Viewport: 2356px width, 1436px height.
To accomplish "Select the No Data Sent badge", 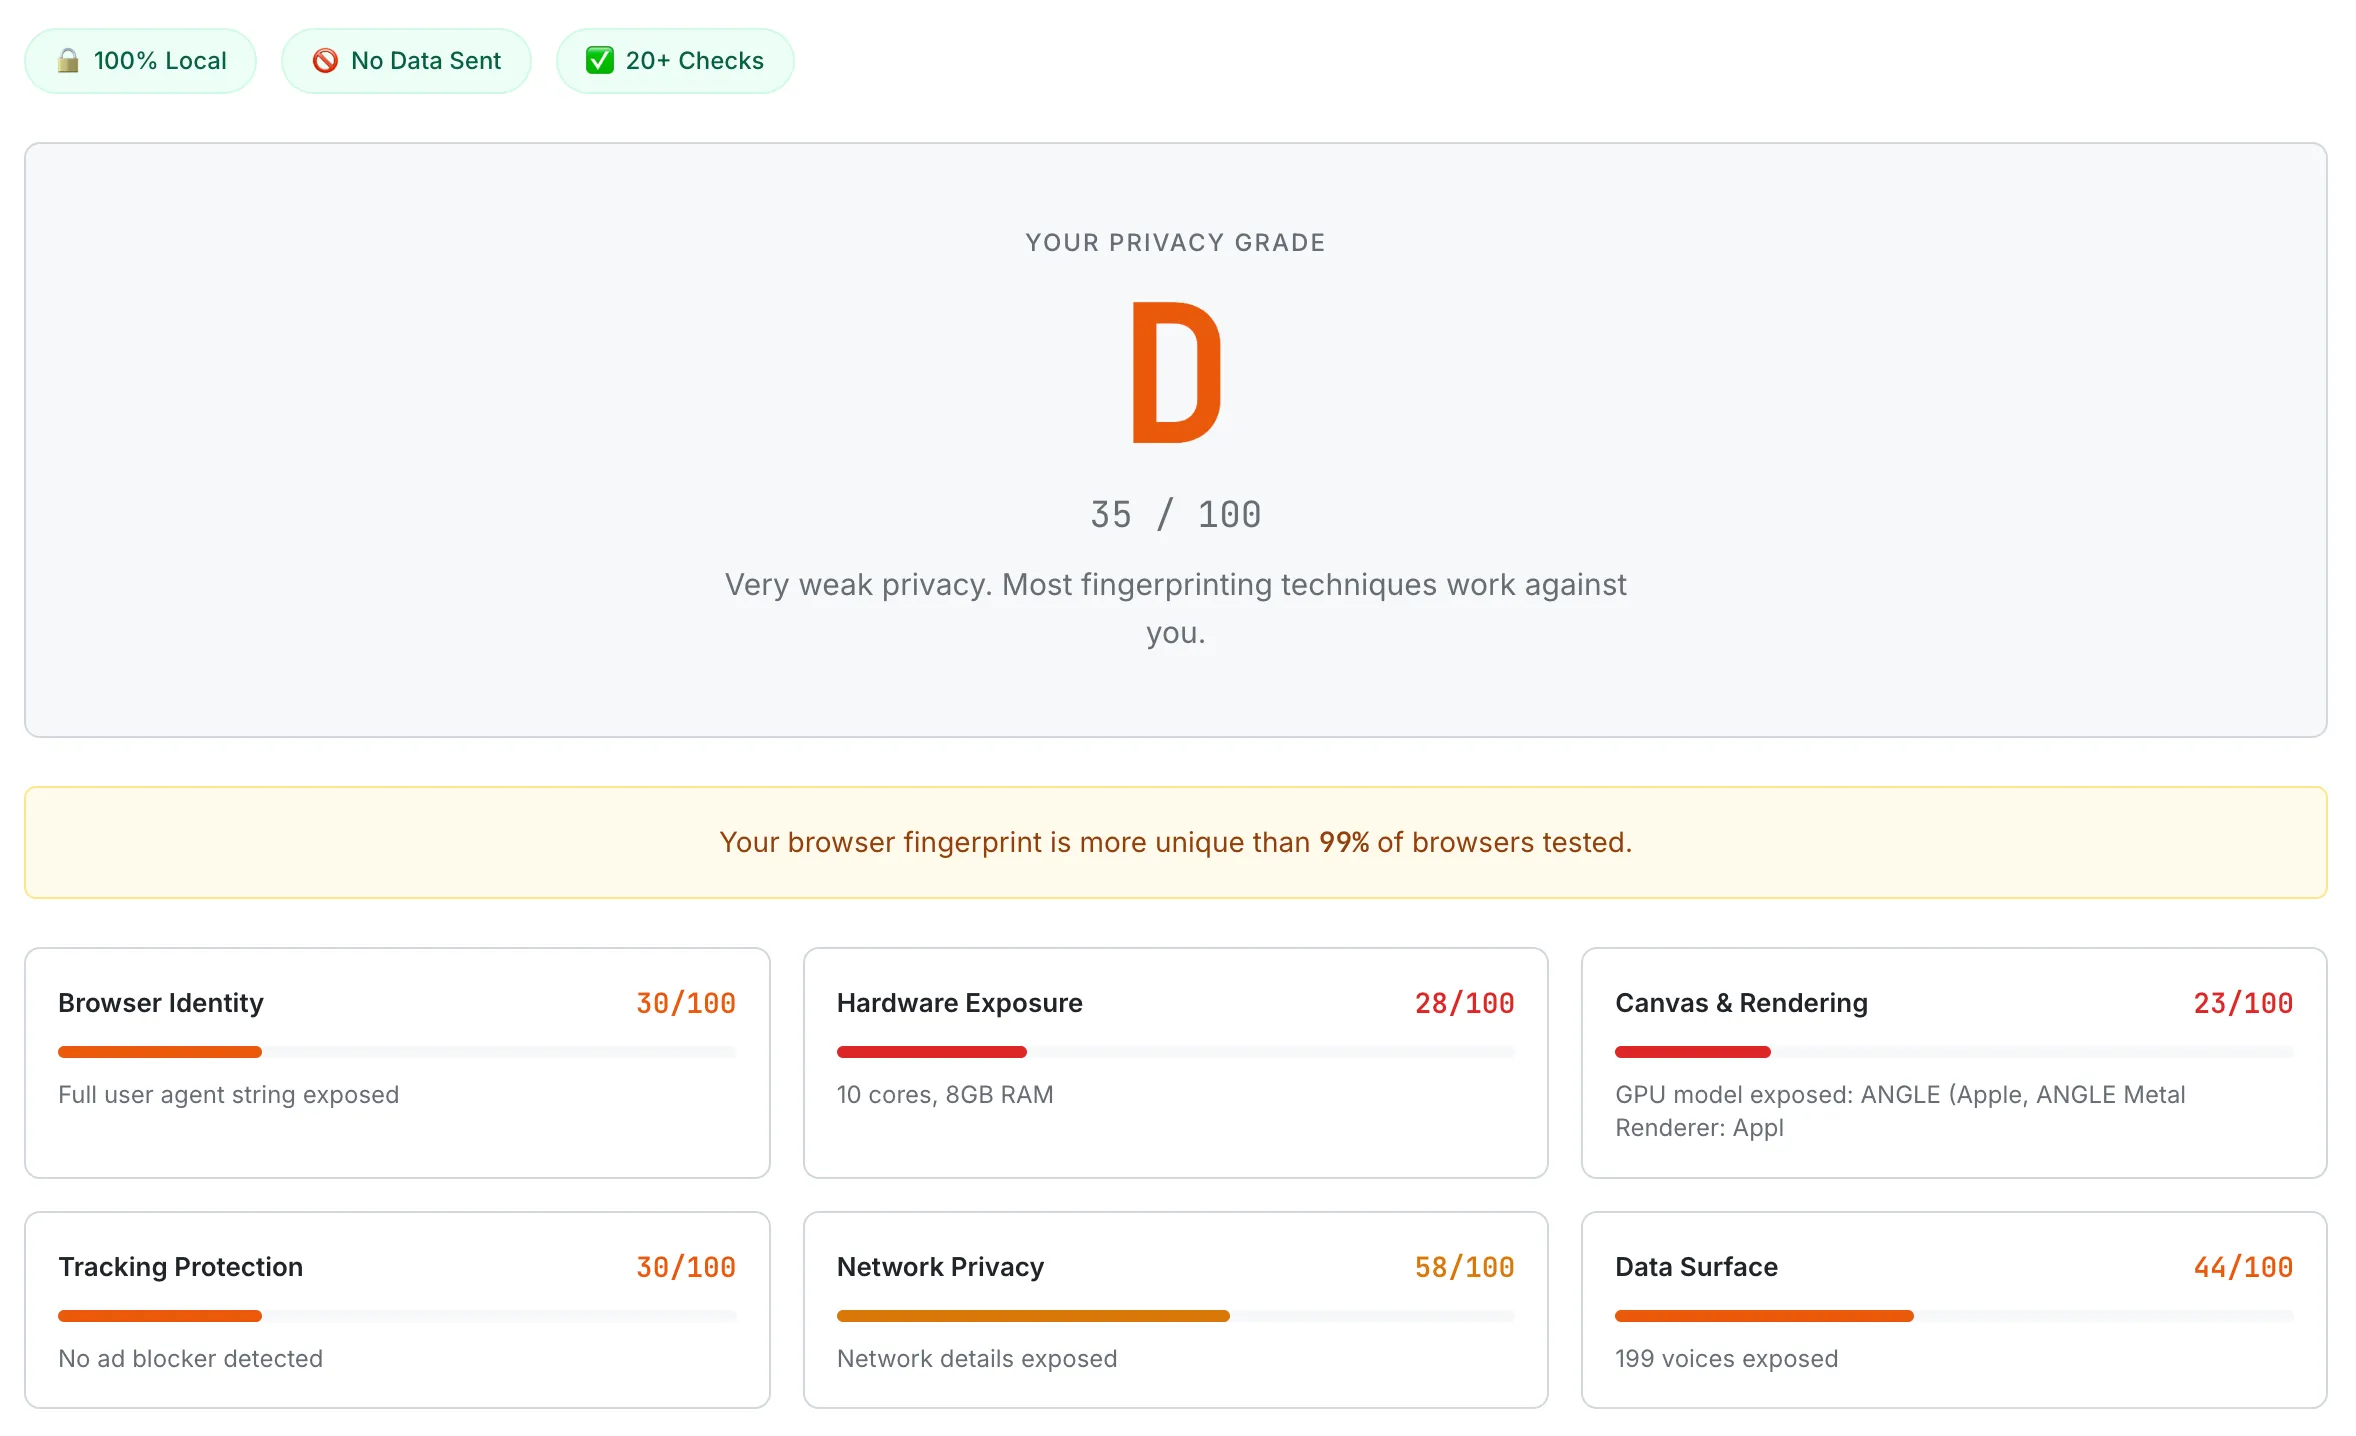I will (x=406, y=60).
